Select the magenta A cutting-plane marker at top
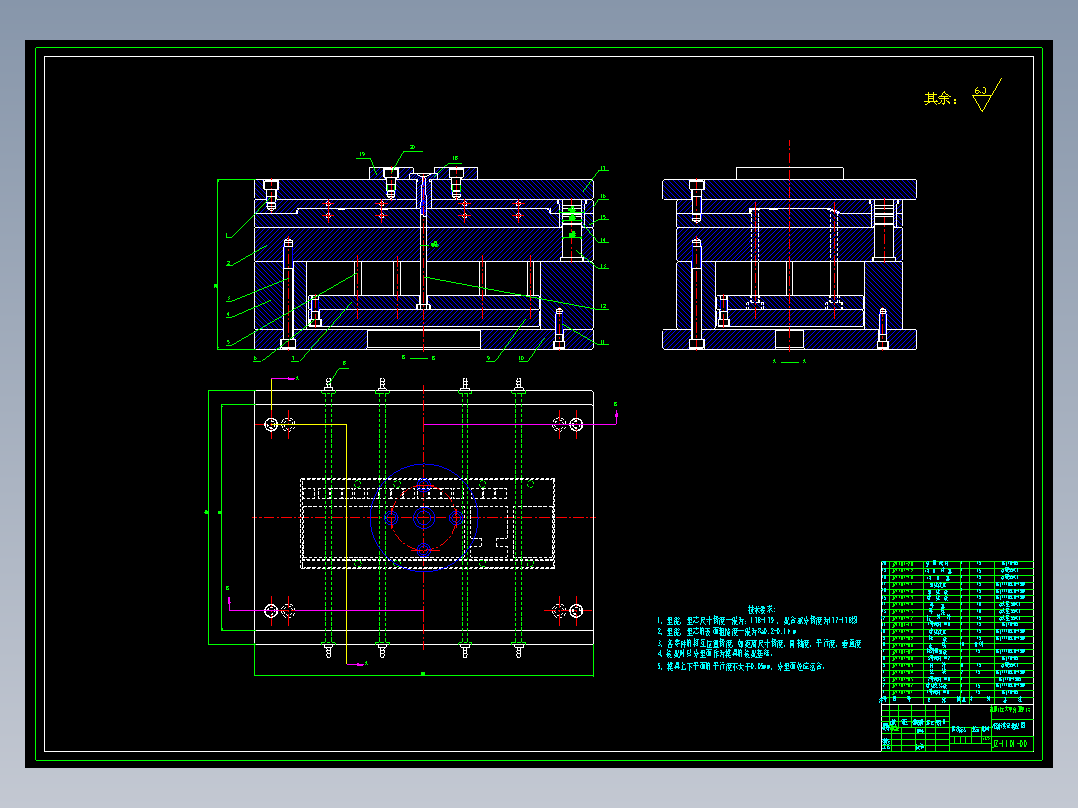Screen dimensions: 1078x808 [285, 378]
